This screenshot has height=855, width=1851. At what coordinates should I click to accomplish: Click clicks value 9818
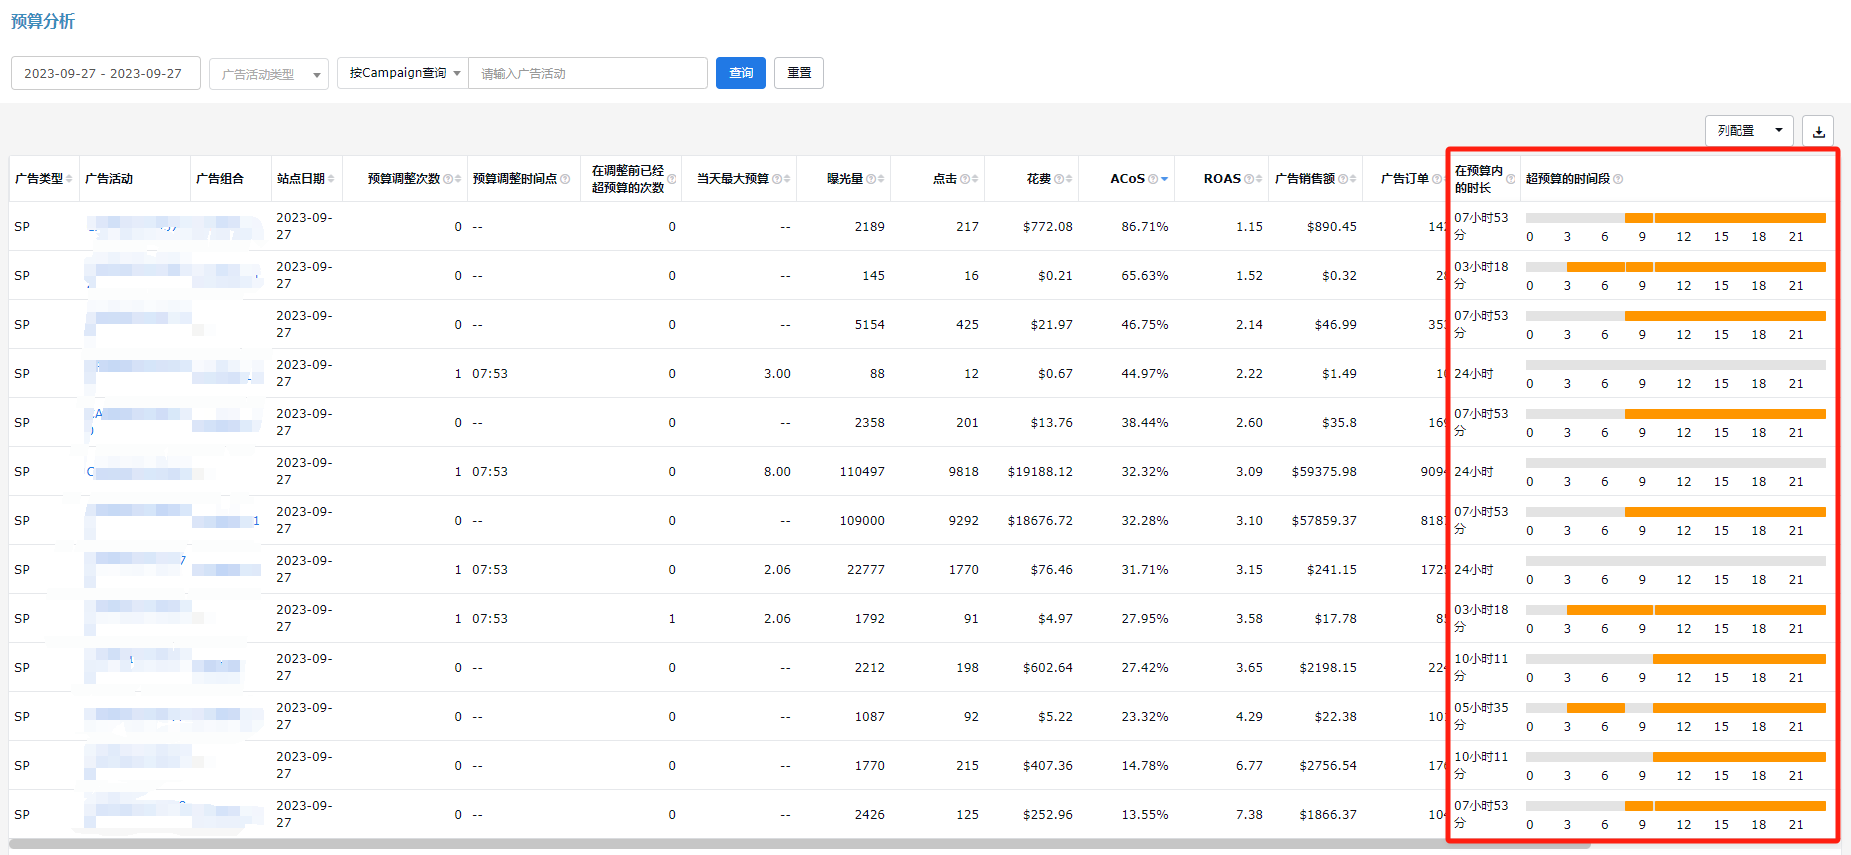point(964,472)
